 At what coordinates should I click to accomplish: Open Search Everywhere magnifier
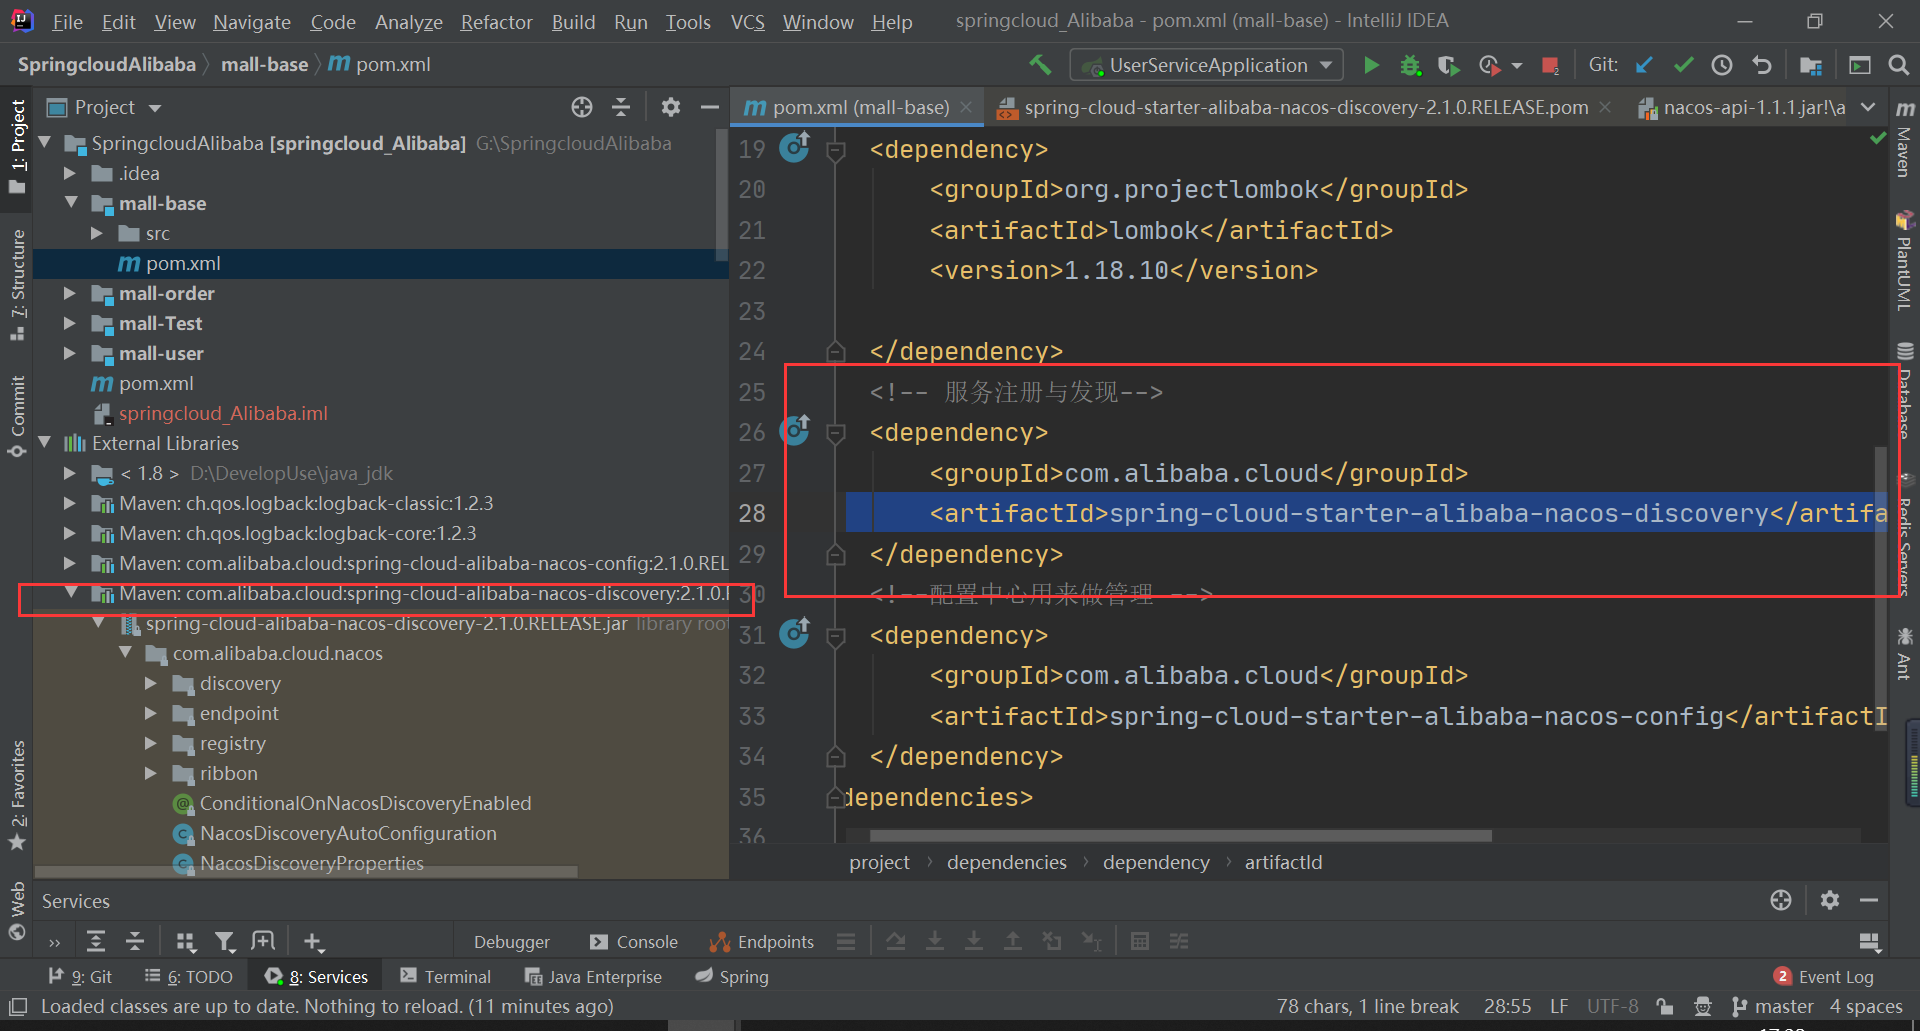point(1898,65)
